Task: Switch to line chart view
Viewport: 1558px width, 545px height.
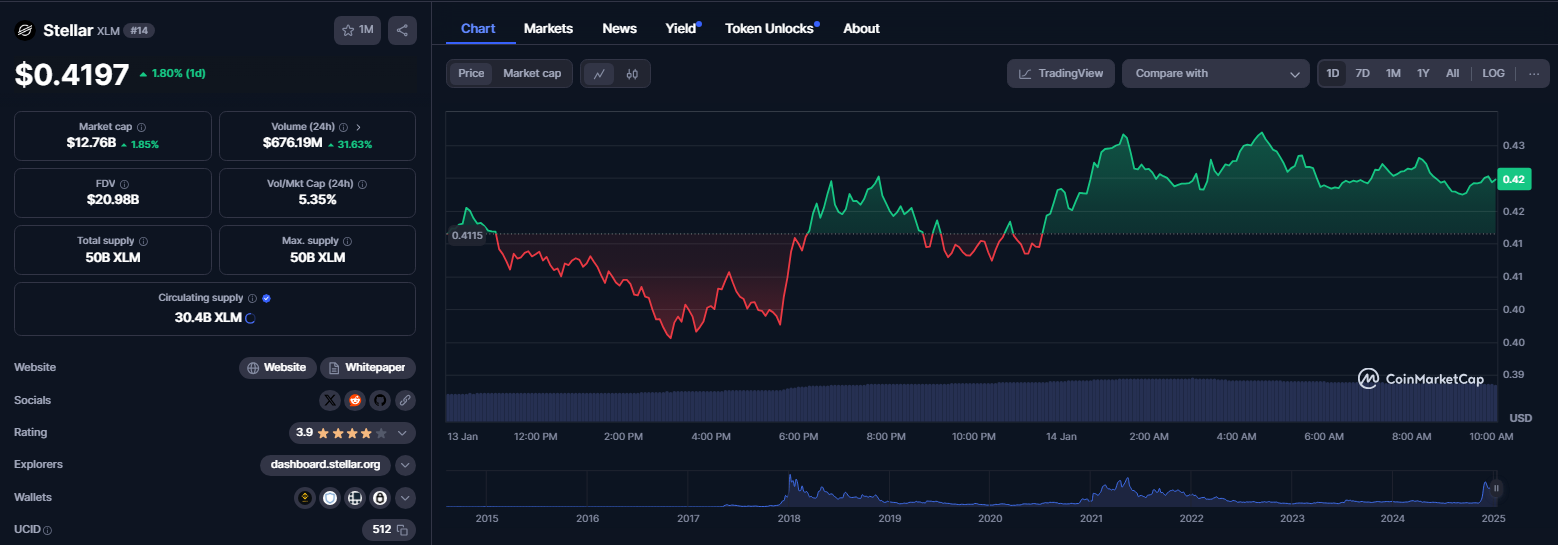Action: point(599,73)
